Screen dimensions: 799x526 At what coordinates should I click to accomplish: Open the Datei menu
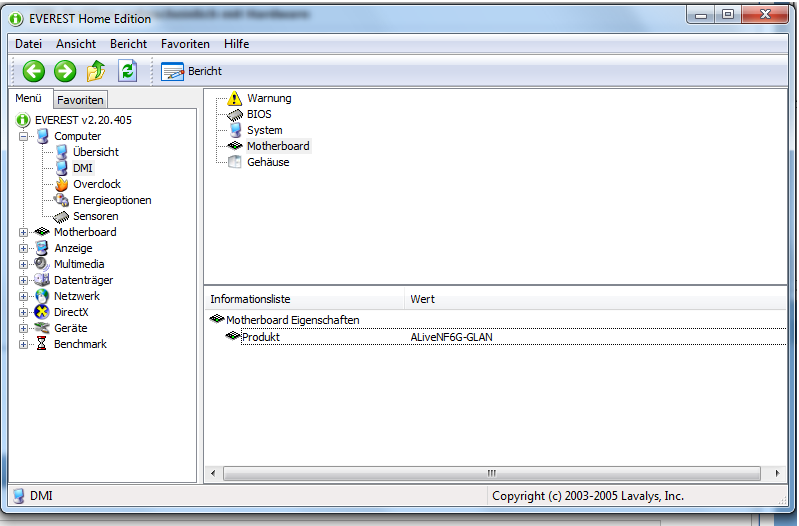tap(29, 44)
